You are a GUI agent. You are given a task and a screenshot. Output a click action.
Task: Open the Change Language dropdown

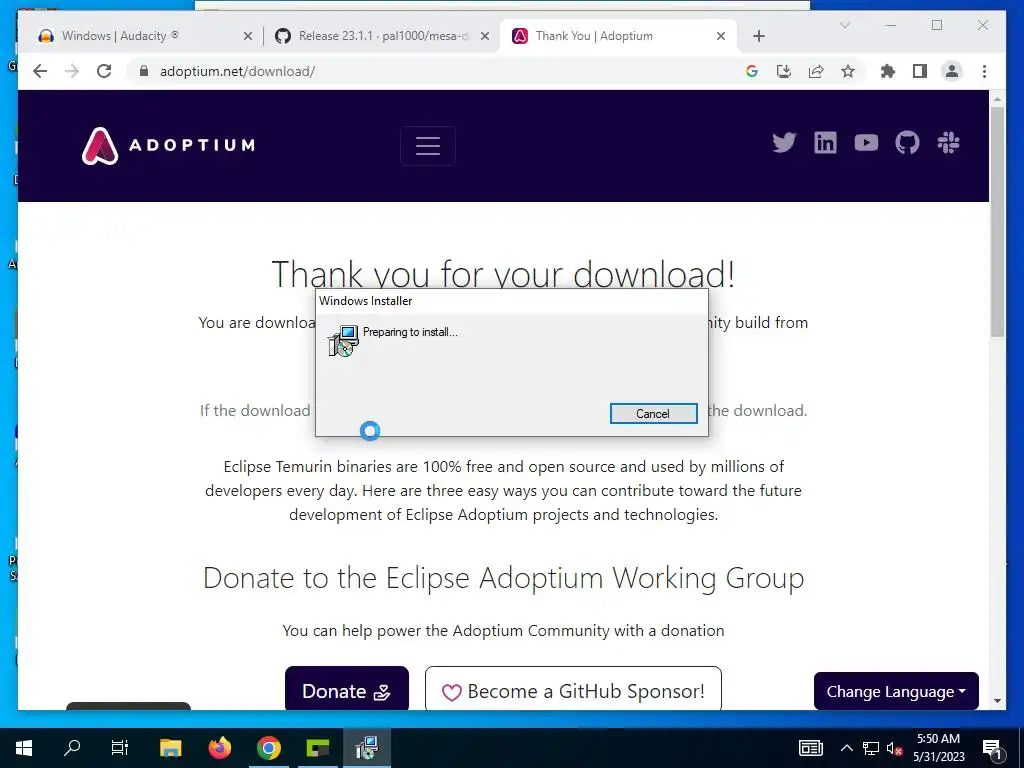pyautogui.click(x=896, y=691)
